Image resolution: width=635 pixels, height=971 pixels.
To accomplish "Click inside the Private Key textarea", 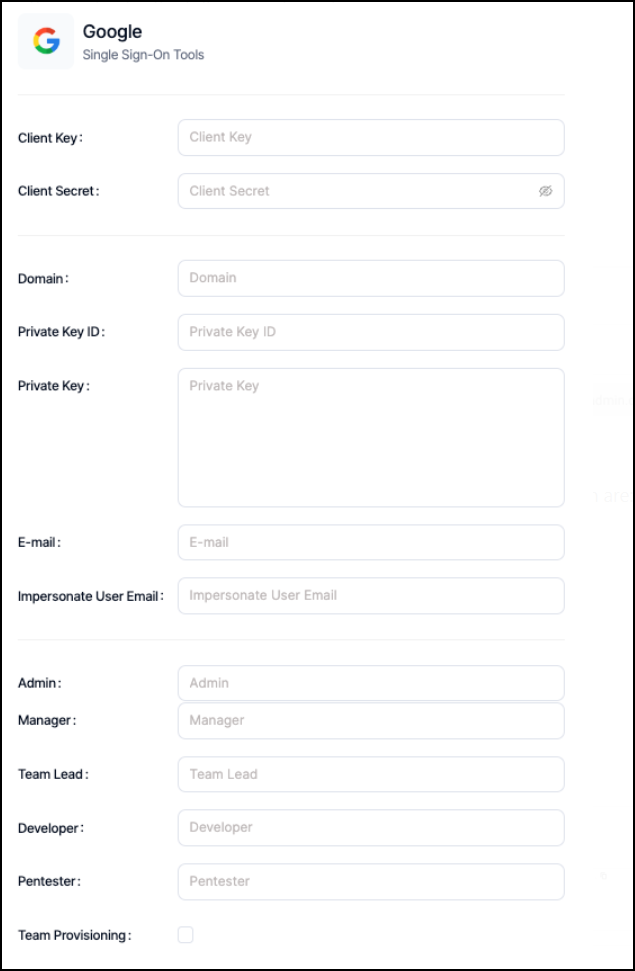I will [x=370, y=438].
